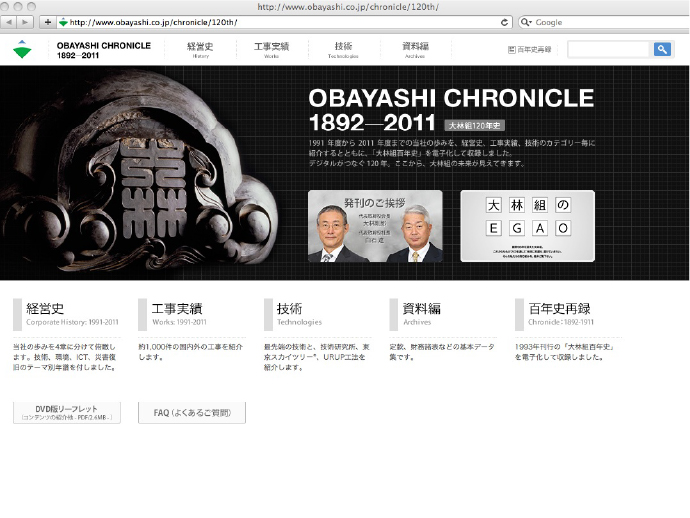
Task: Open the 経営史 History menu item
Action: 200,49
